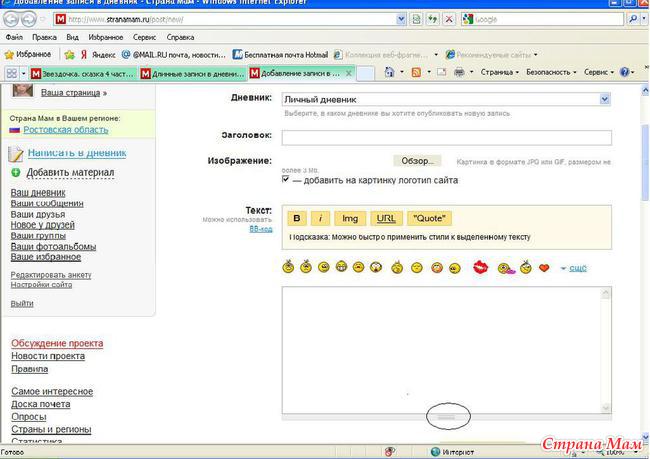Screen dimensions: 650x459
Task: Open the Правка menu
Action: click(45, 37)
